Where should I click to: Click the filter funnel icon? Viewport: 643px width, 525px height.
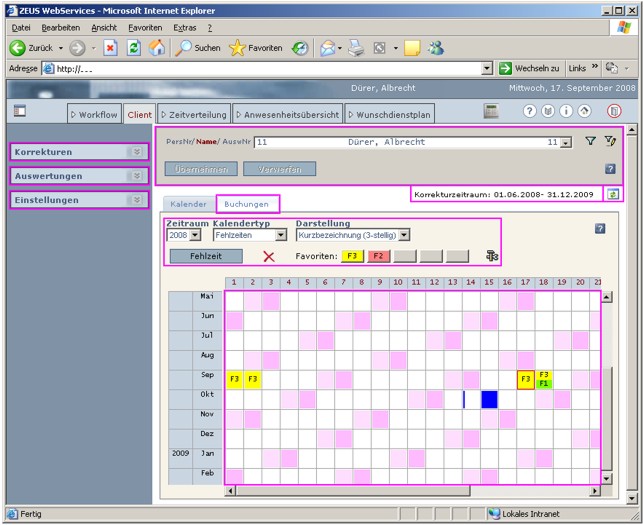tap(590, 142)
